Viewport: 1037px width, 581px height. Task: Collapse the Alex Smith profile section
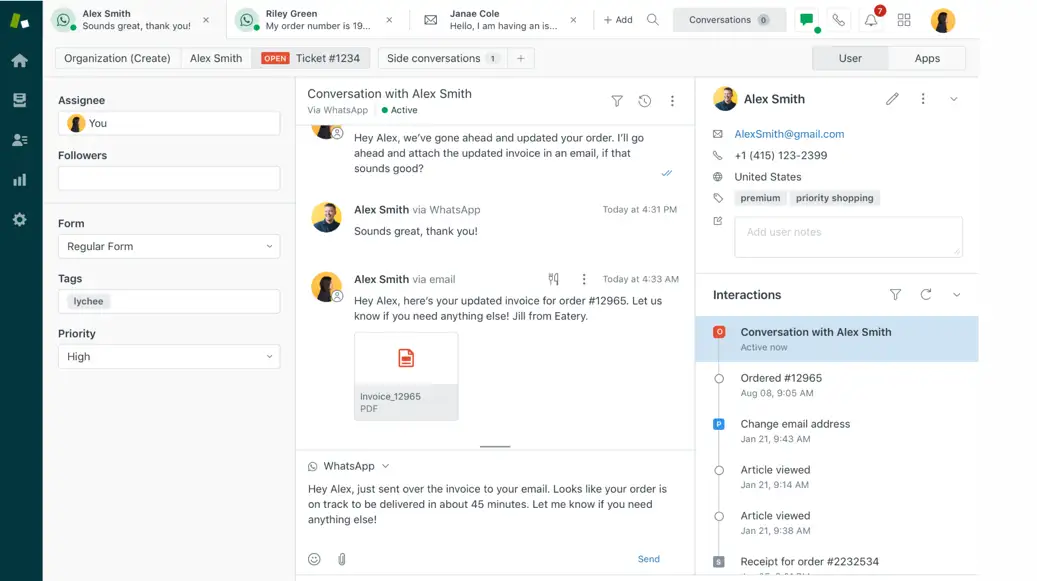coord(954,99)
